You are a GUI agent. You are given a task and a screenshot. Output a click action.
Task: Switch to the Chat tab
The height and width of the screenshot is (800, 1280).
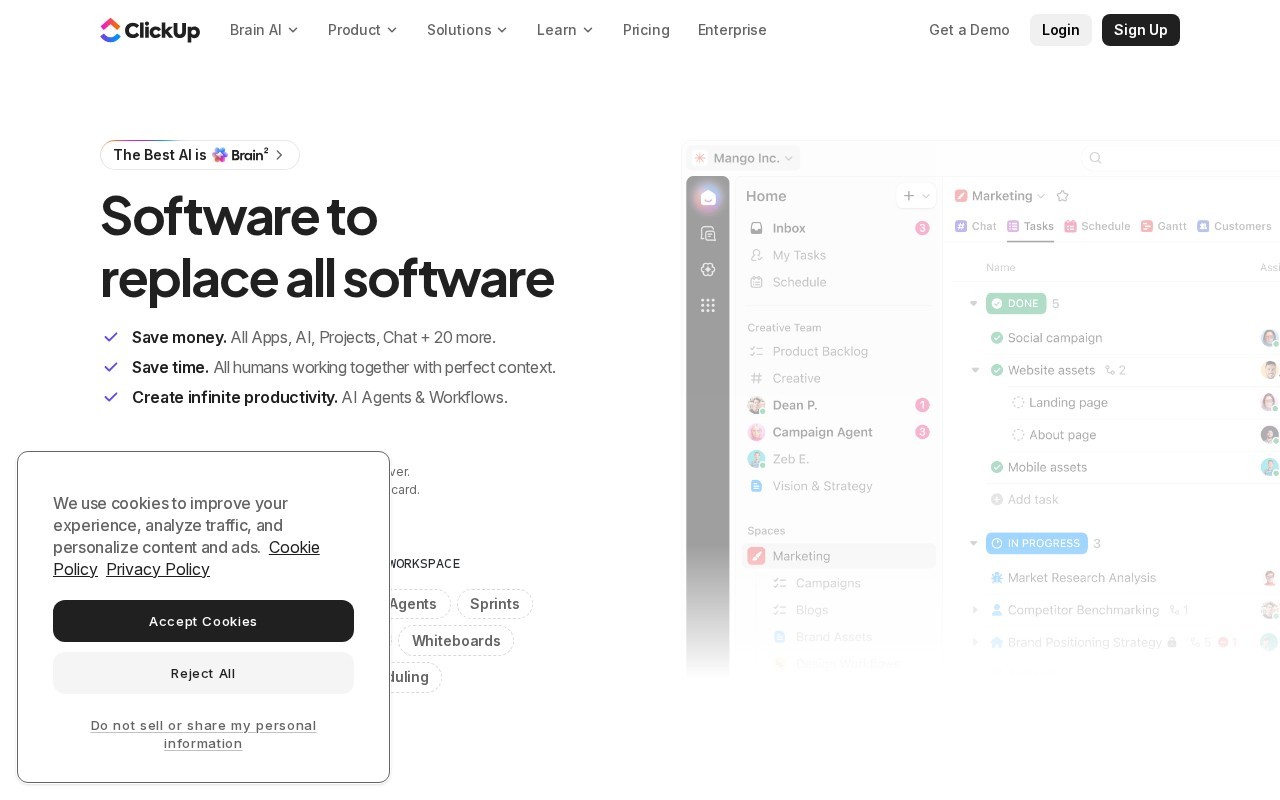click(x=976, y=226)
